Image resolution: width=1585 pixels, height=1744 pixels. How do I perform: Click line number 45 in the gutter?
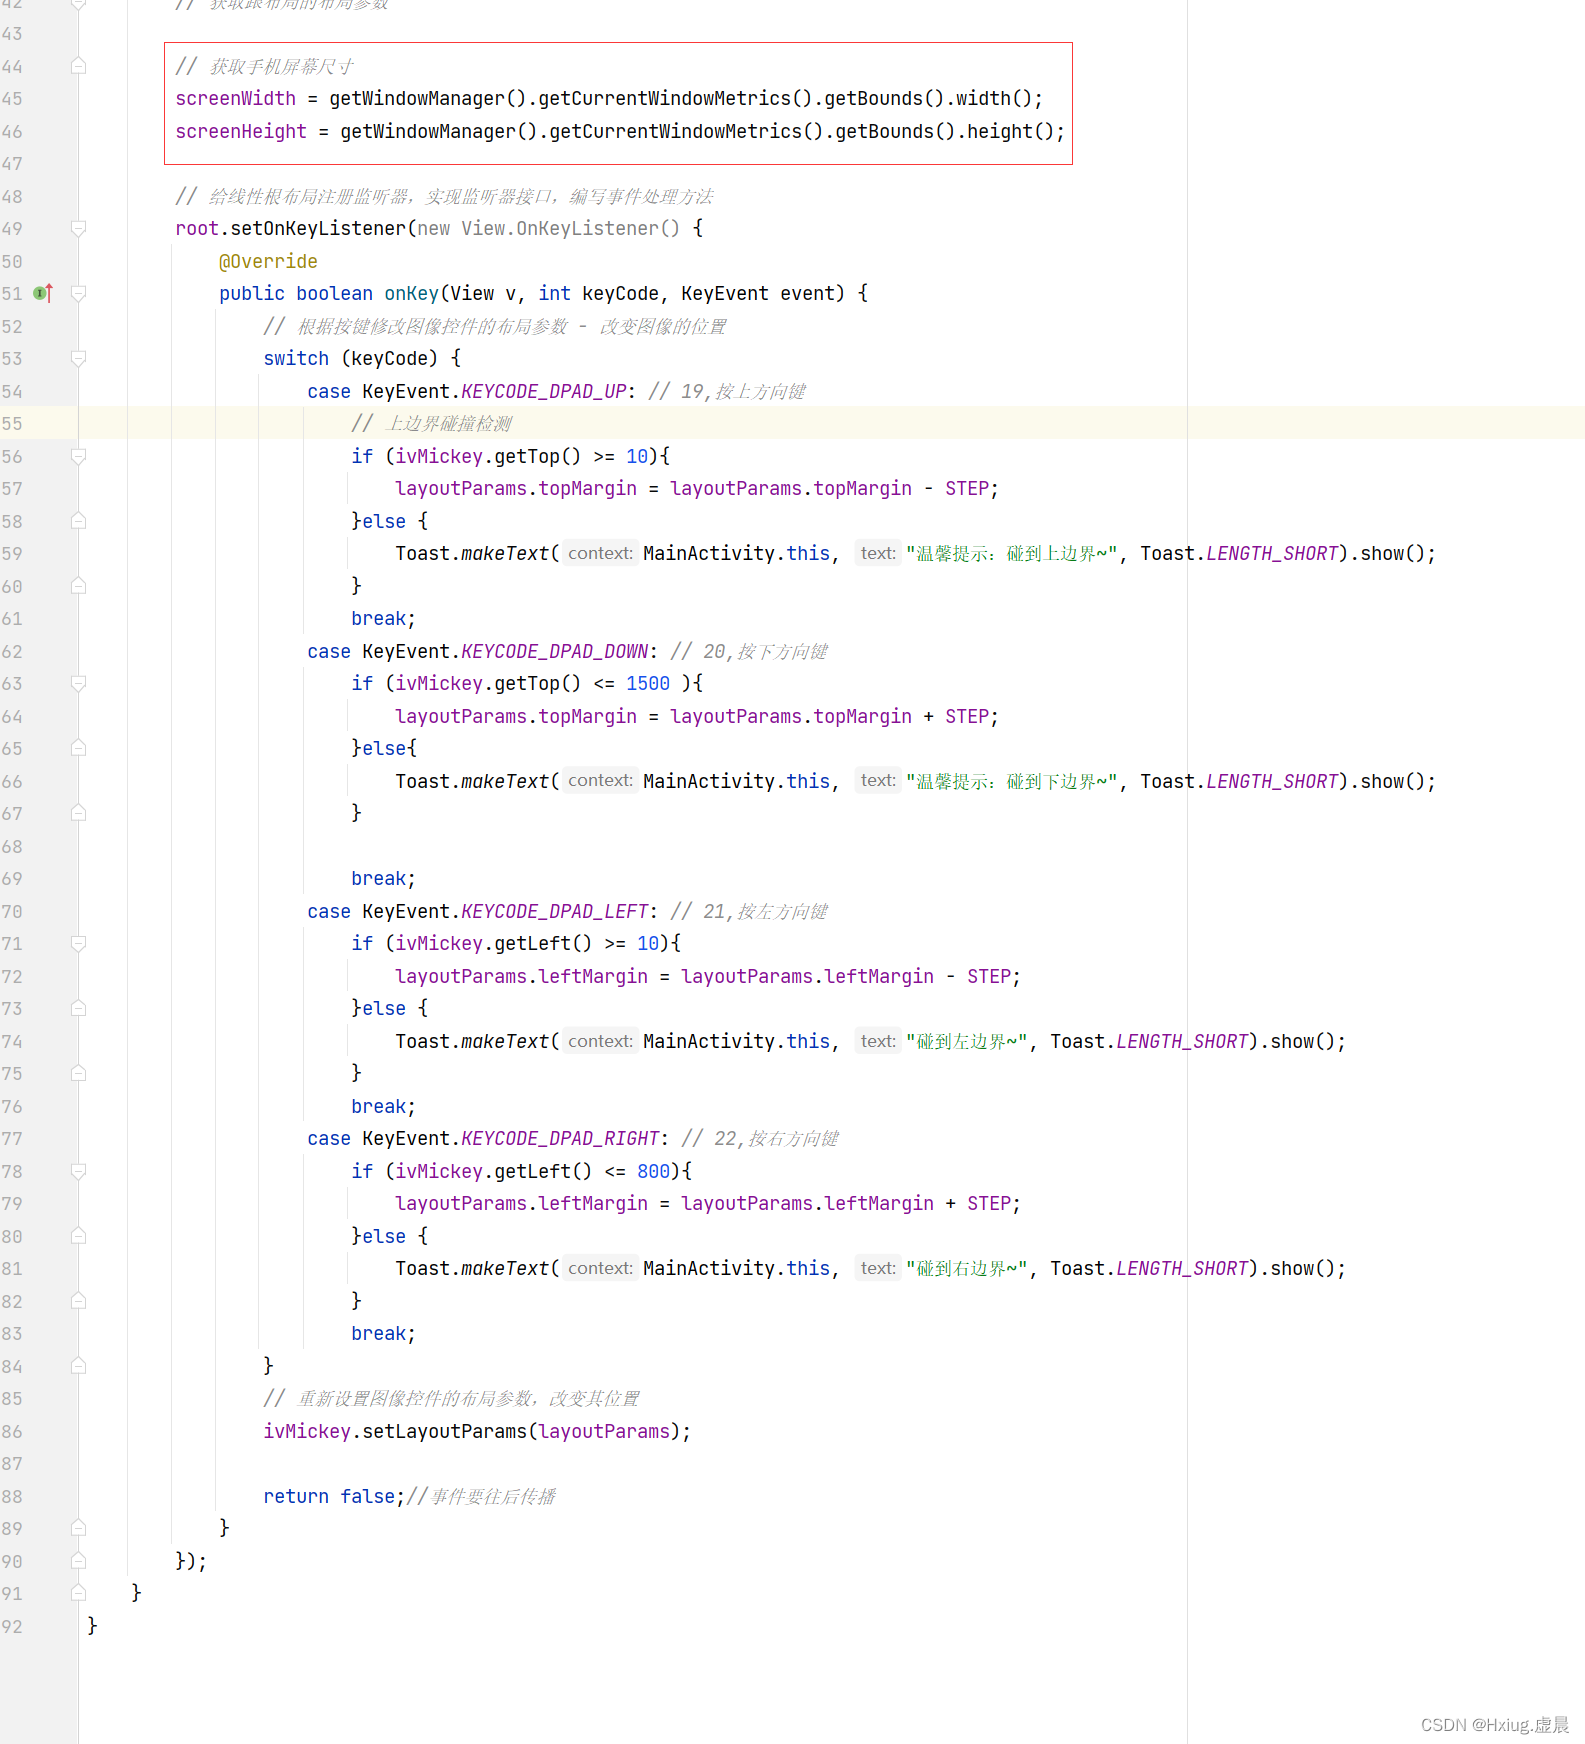(x=12, y=98)
